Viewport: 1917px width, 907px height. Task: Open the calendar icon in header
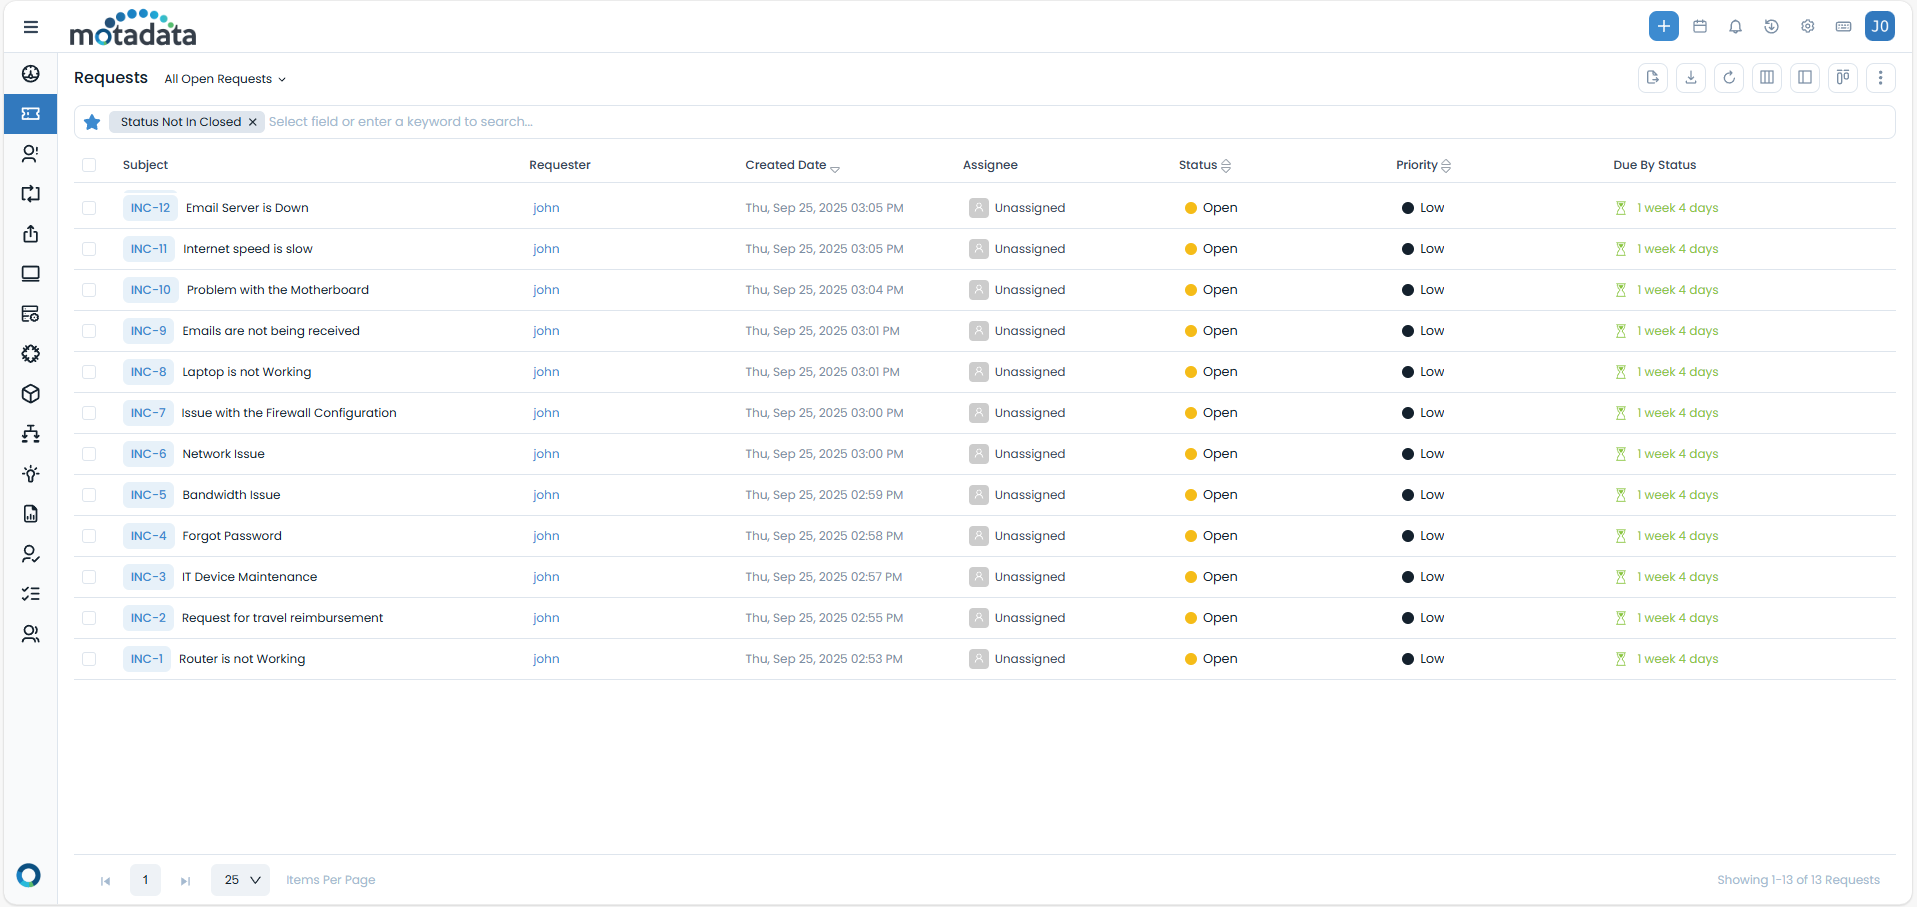tap(1699, 27)
